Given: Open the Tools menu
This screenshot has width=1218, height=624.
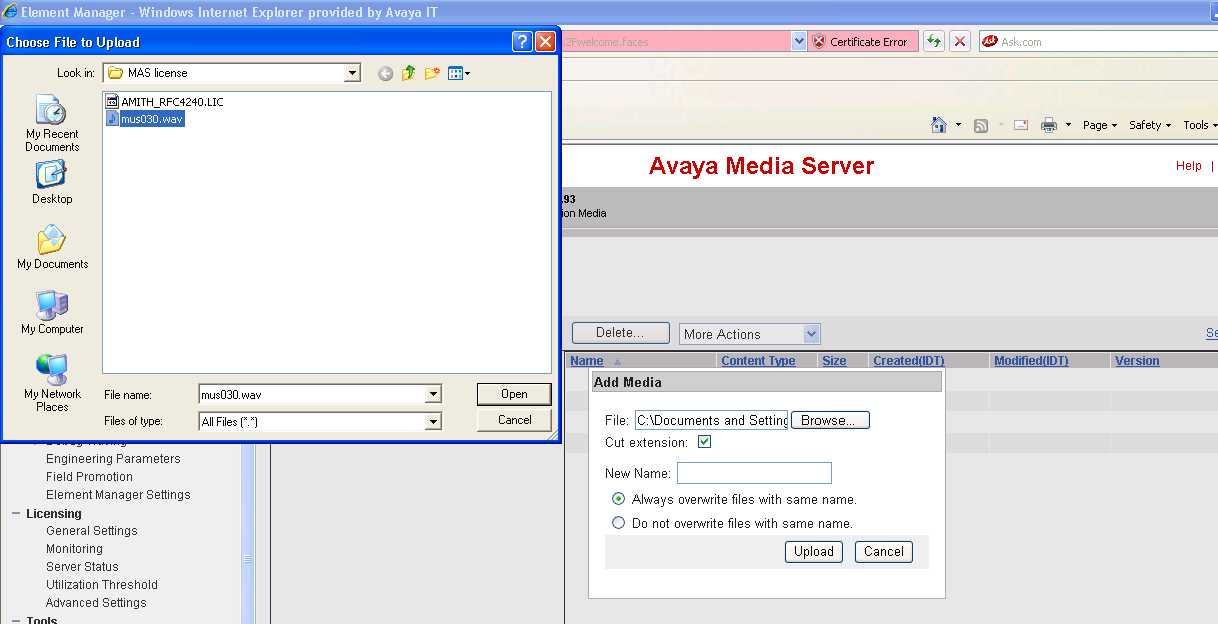Looking at the screenshot, I should point(1200,125).
